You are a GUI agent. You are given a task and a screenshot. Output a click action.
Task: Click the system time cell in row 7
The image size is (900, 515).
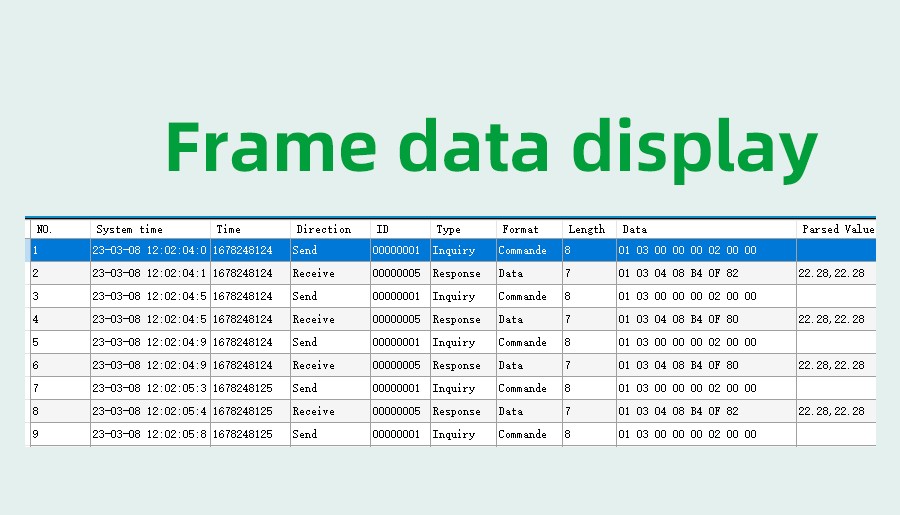coord(150,388)
